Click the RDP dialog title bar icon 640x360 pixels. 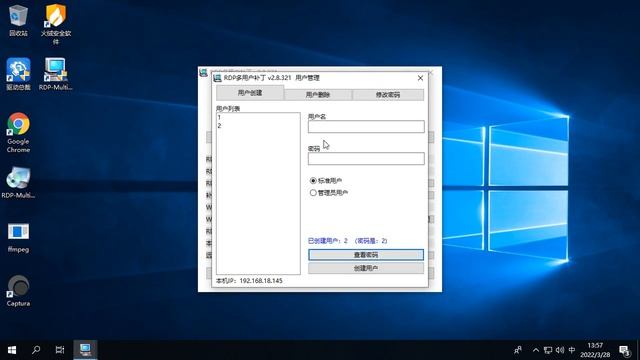(x=218, y=78)
